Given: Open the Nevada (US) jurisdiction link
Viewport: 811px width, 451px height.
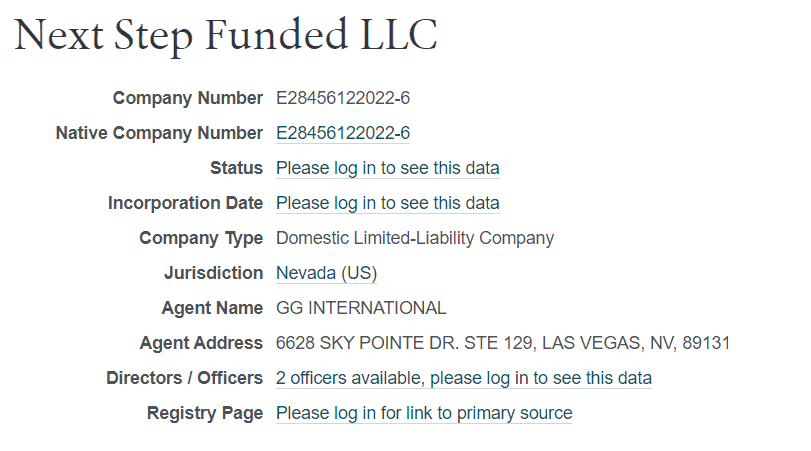Looking at the screenshot, I should [x=326, y=273].
